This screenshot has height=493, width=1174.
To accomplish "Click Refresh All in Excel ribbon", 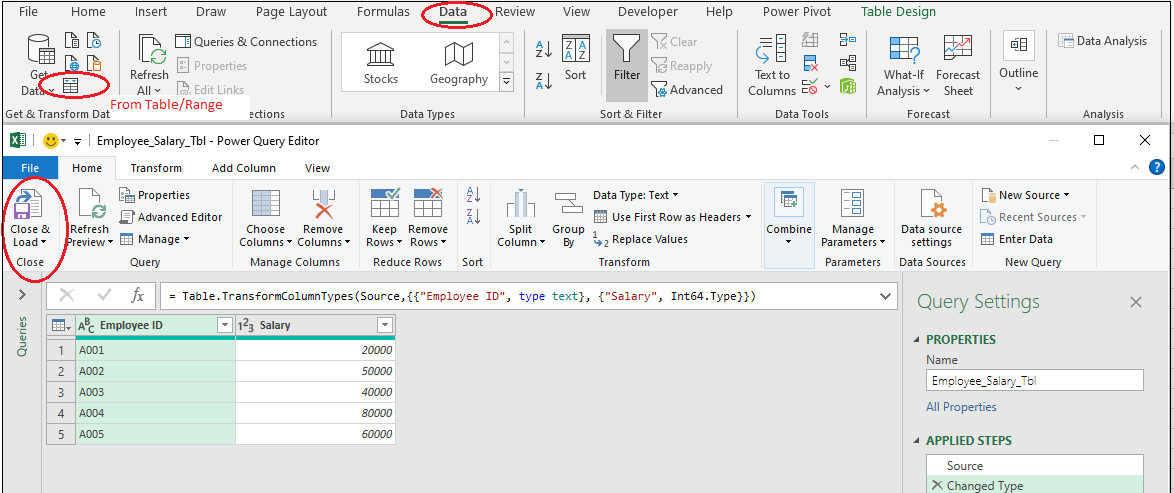I will (x=150, y=66).
